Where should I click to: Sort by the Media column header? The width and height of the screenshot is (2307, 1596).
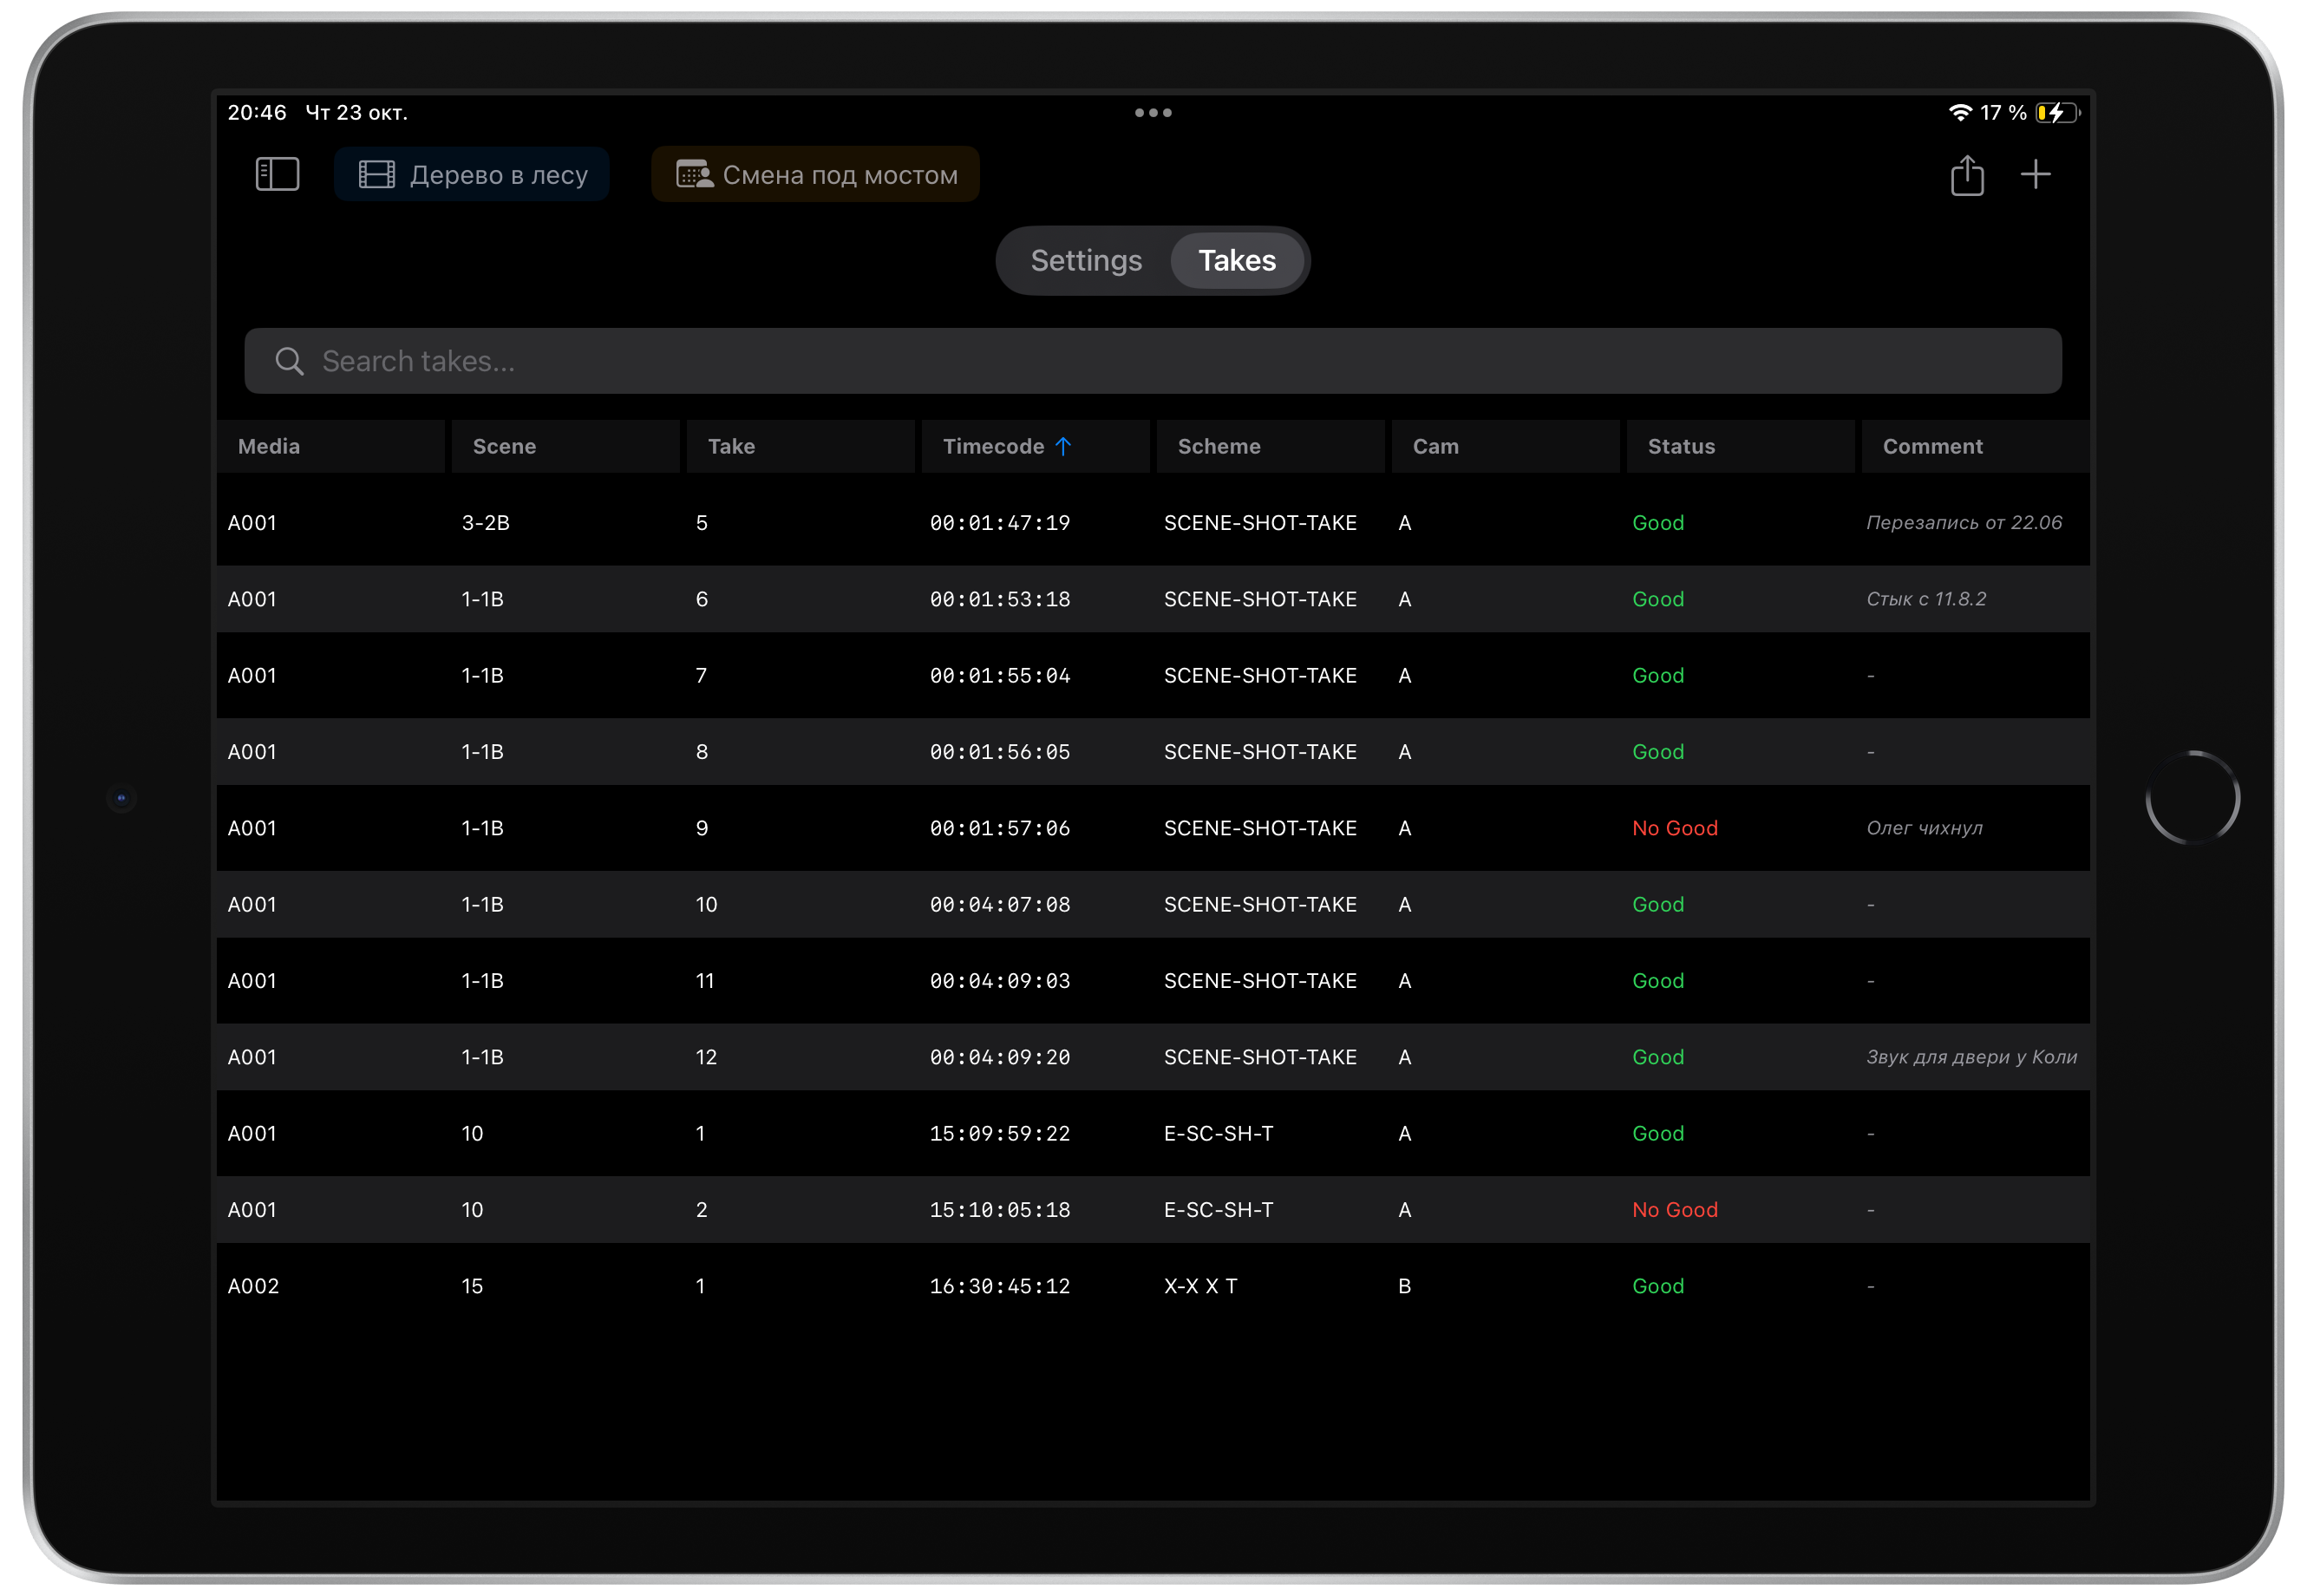269,446
